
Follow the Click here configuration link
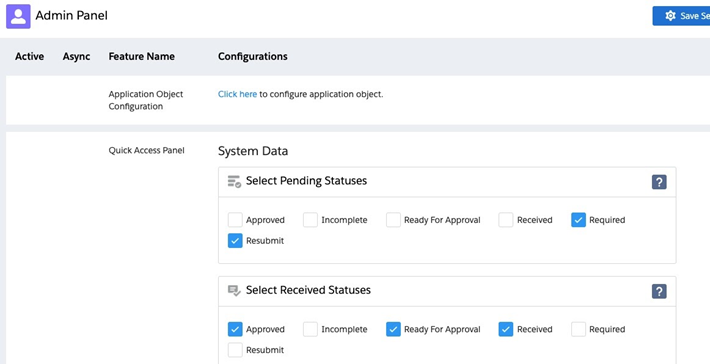pyautogui.click(x=237, y=94)
